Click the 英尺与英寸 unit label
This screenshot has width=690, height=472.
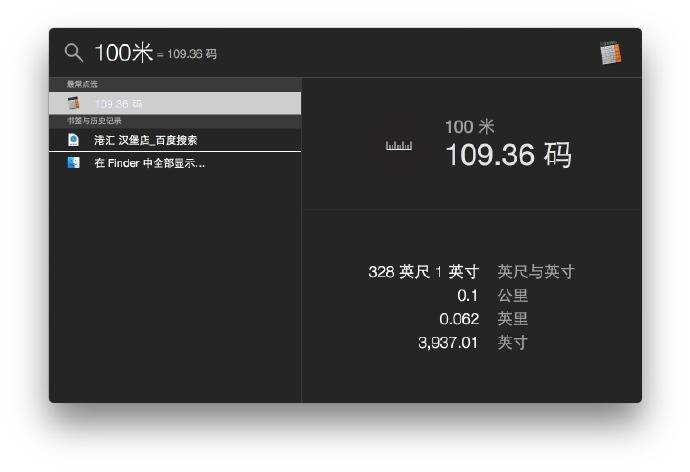[536, 272]
